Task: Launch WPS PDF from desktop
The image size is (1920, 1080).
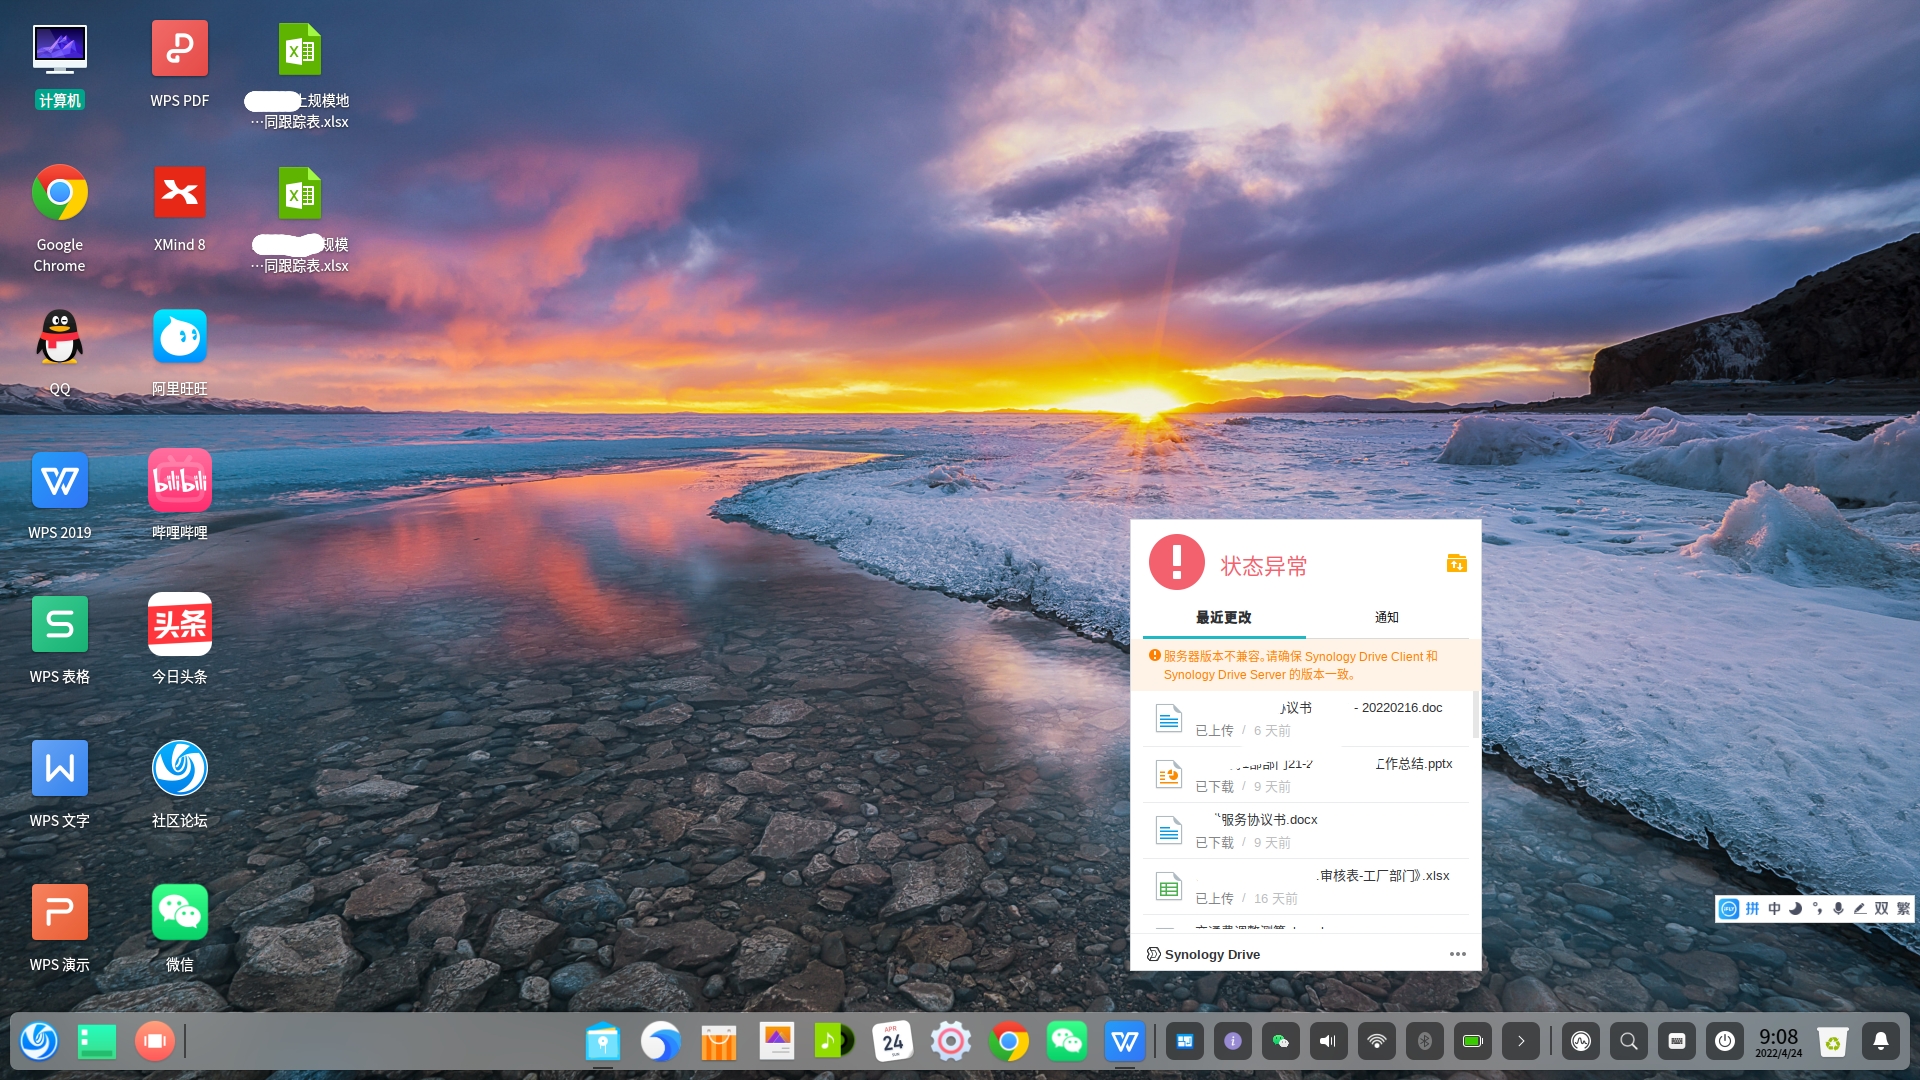Action: coord(180,48)
